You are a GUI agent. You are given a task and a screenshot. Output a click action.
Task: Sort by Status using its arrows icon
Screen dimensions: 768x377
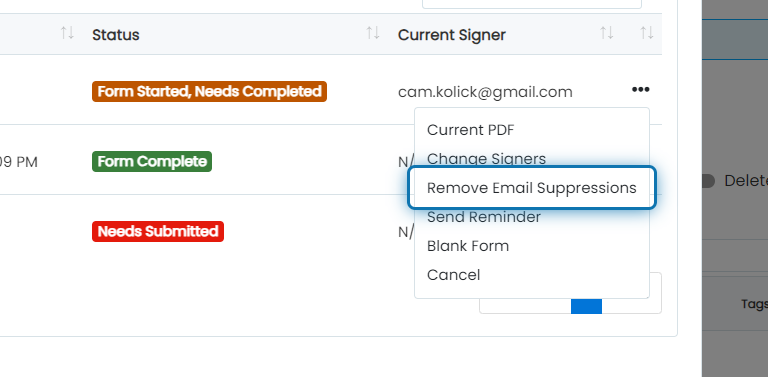373,33
